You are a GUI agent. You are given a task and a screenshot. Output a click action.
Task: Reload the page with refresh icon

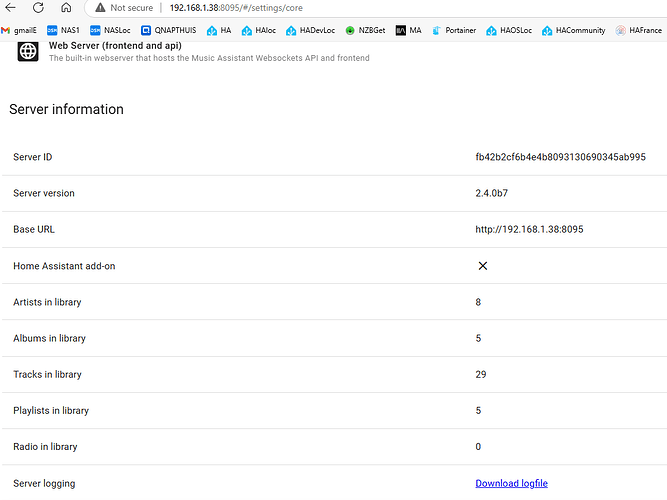[x=39, y=8]
